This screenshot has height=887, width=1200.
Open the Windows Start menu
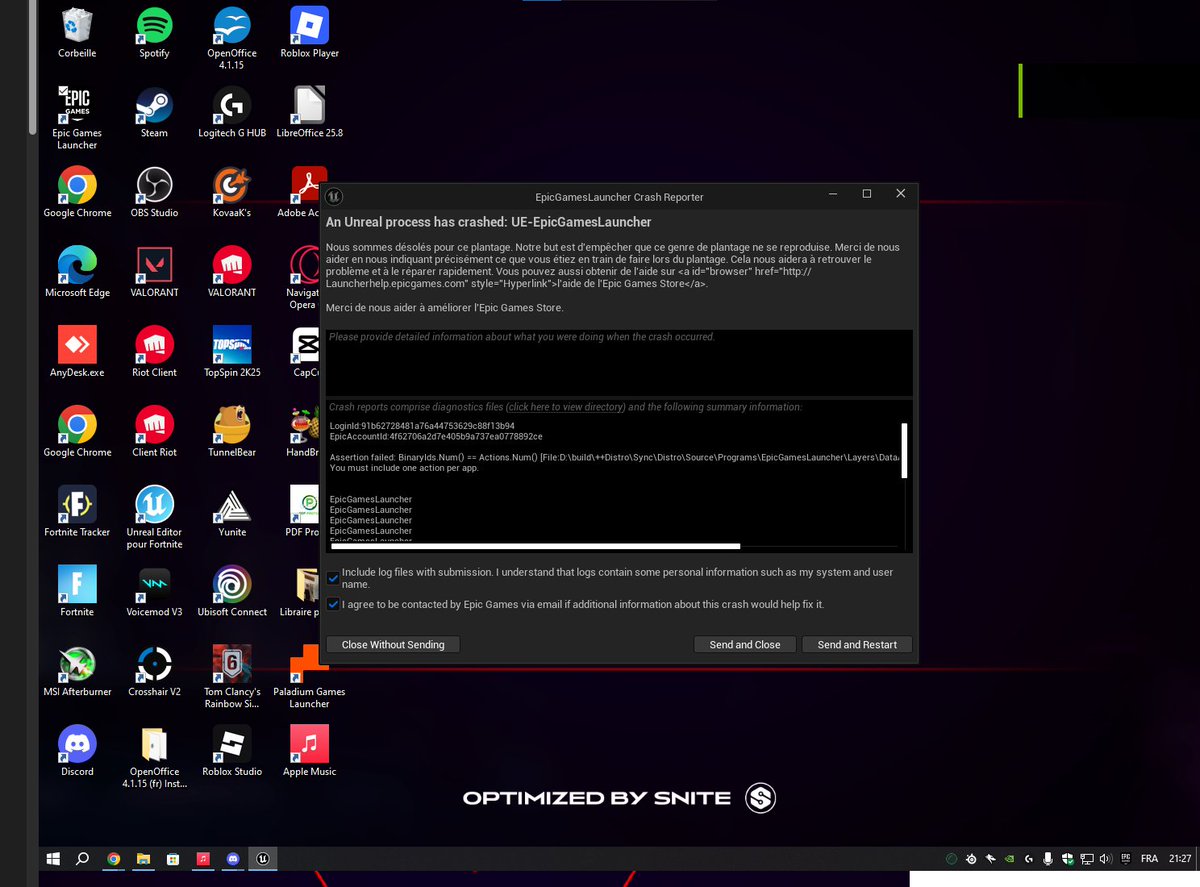[54, 858]
